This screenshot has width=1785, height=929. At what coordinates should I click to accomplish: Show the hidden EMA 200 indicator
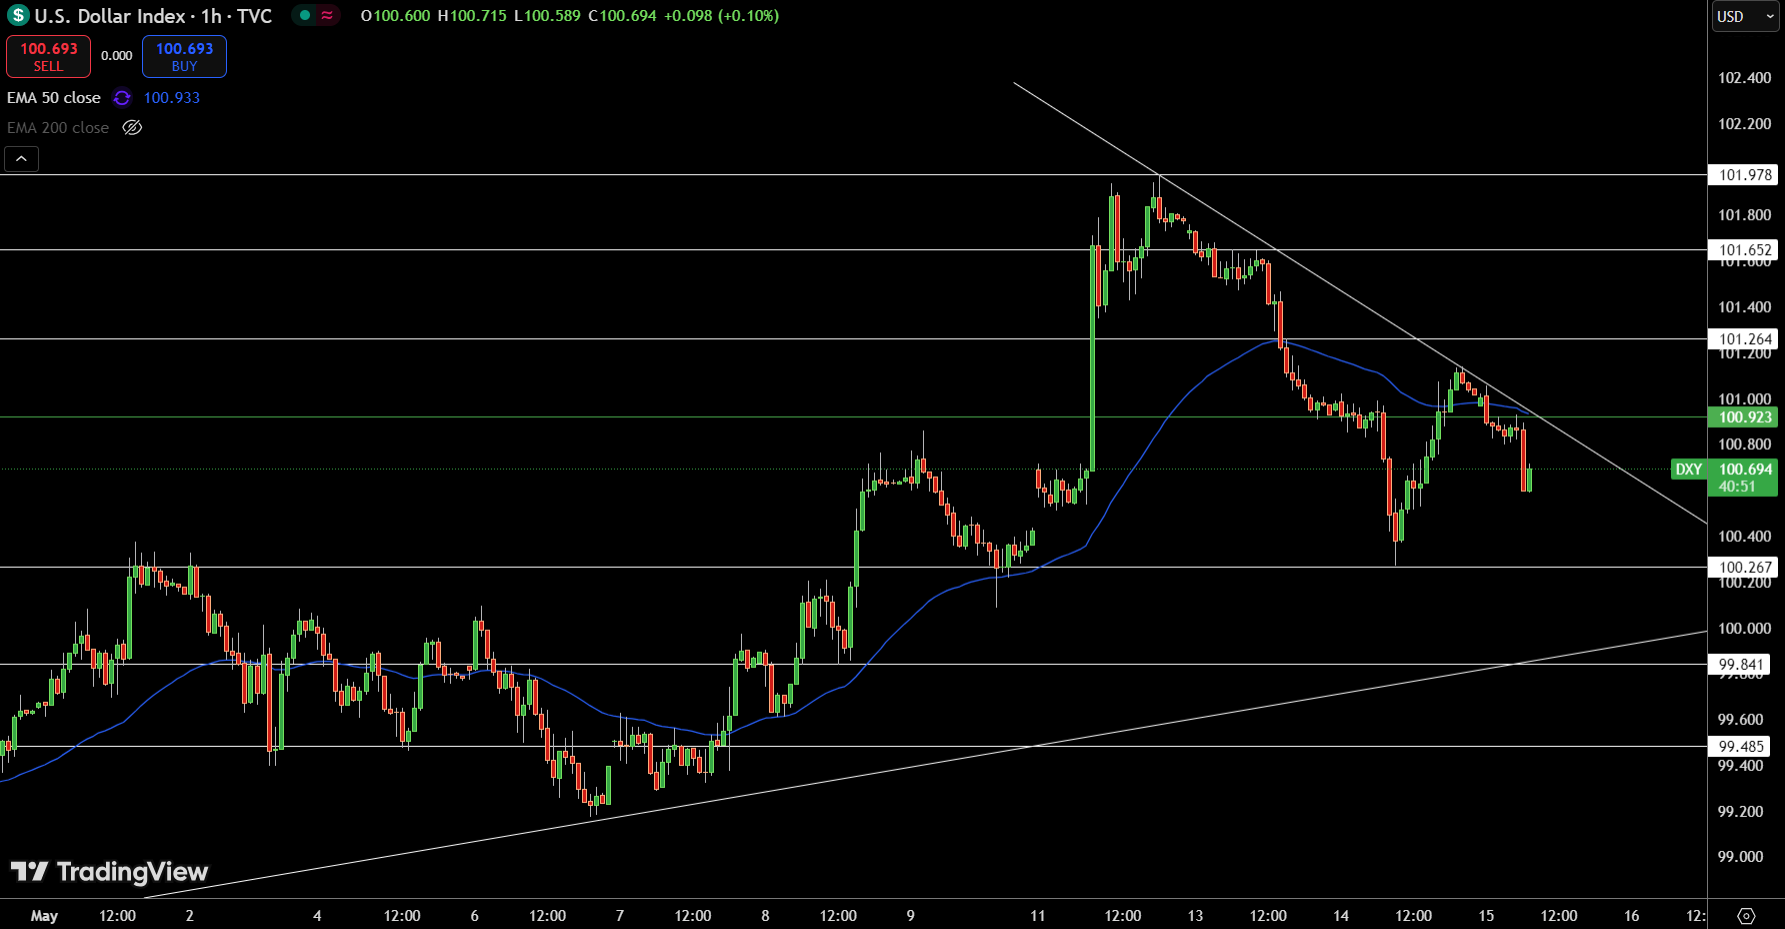132,128
